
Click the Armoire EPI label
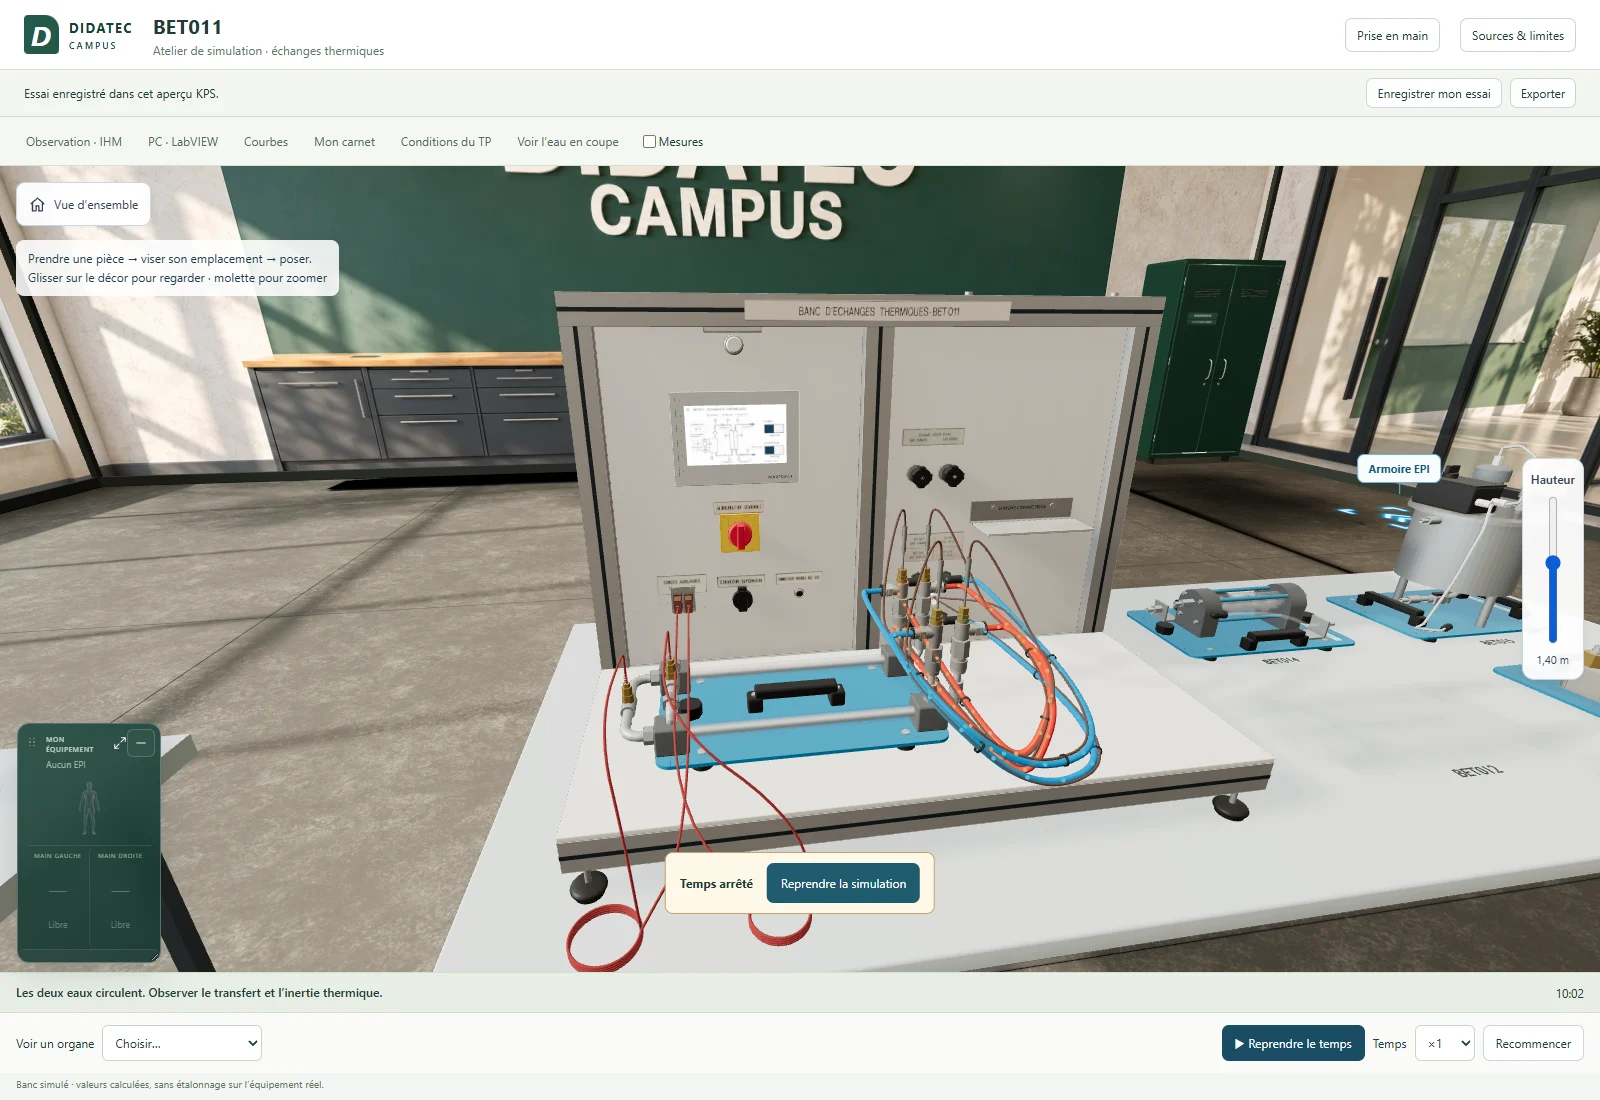1399,468
